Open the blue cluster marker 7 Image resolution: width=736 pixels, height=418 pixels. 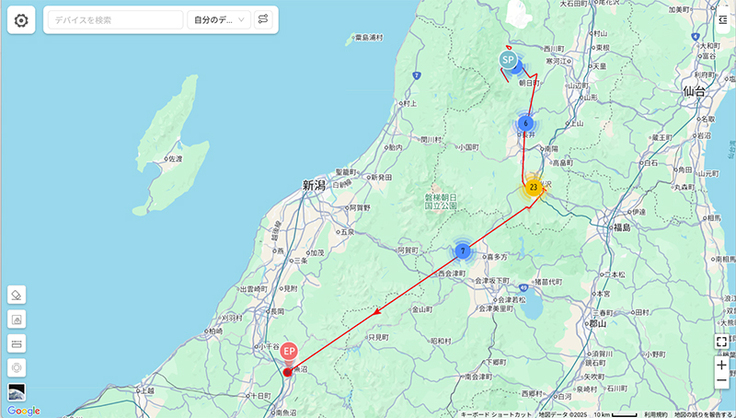(x=463, y=251)
